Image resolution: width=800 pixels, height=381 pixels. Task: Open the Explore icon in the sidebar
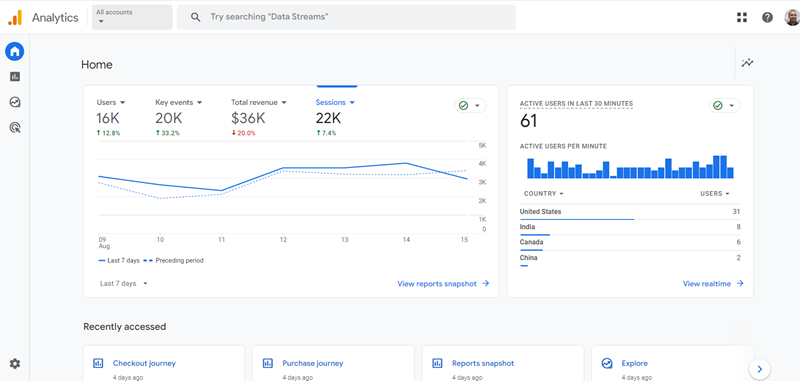(15, 102)
